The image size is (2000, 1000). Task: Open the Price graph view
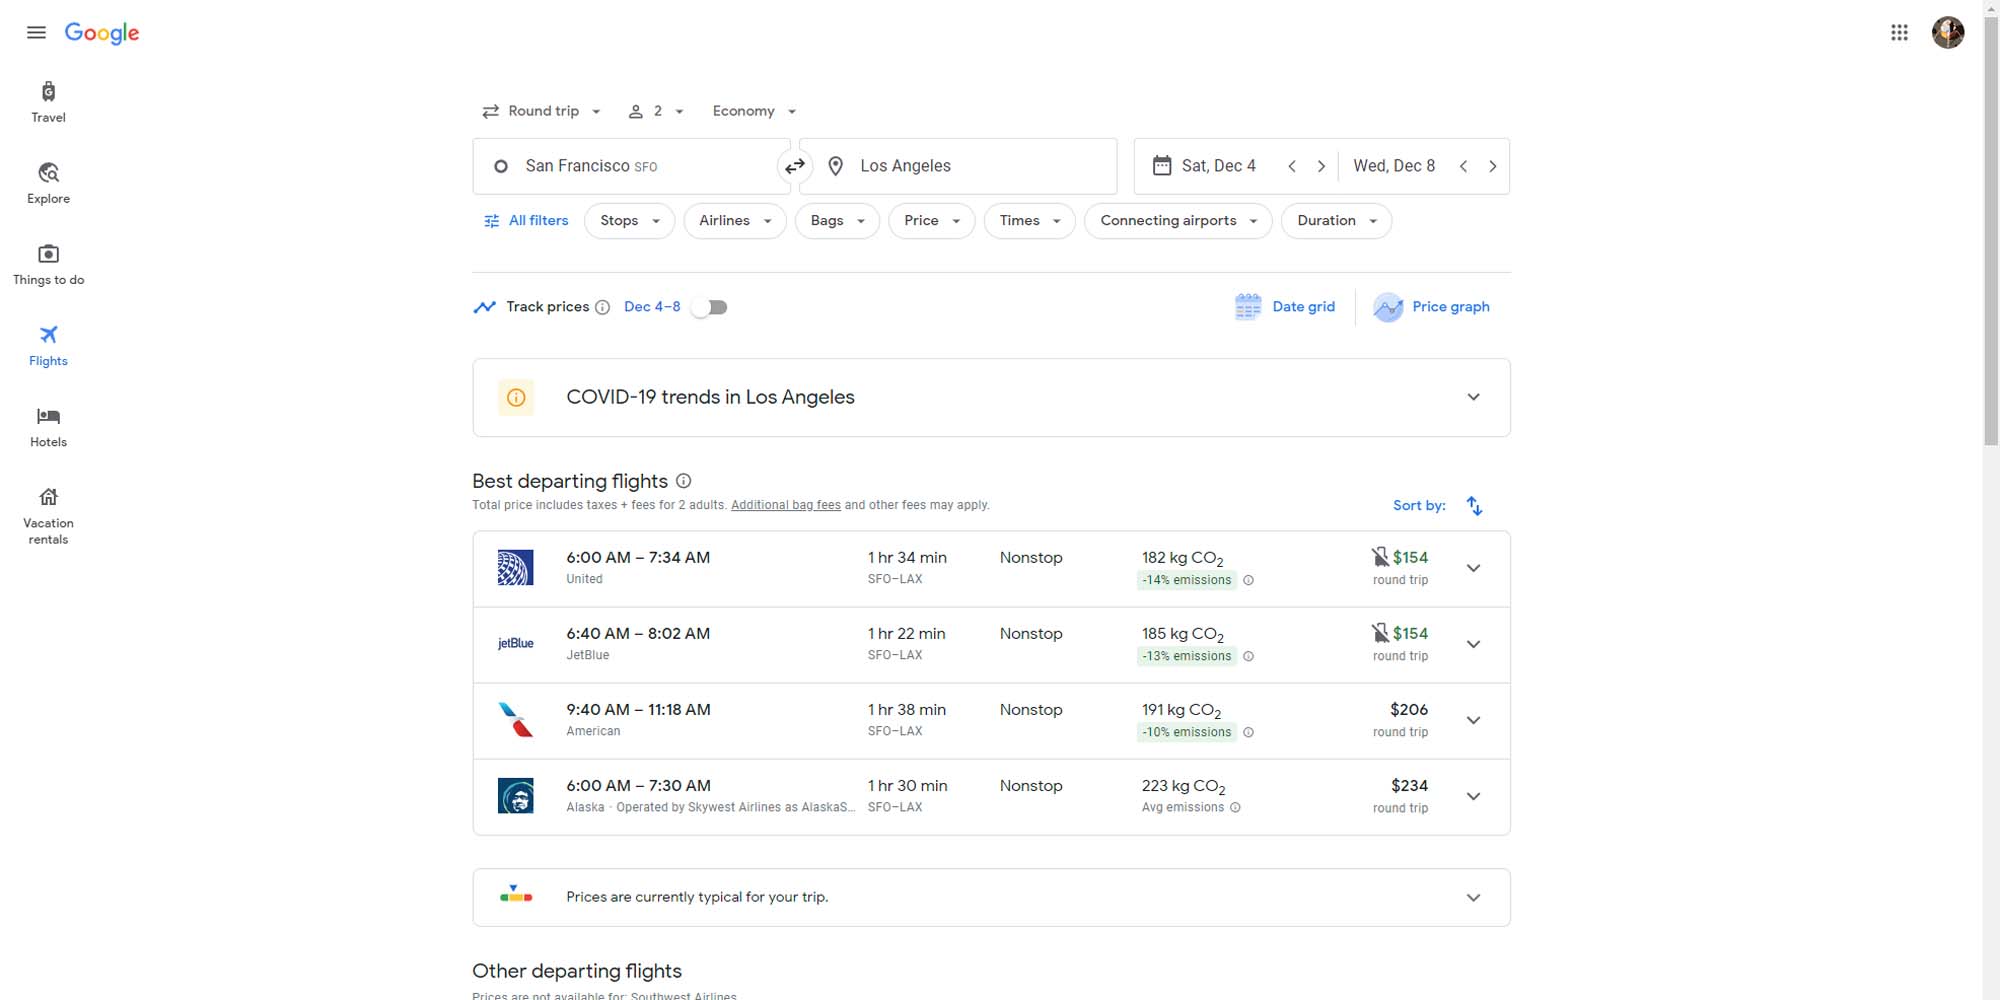[x=1432, y=306]
